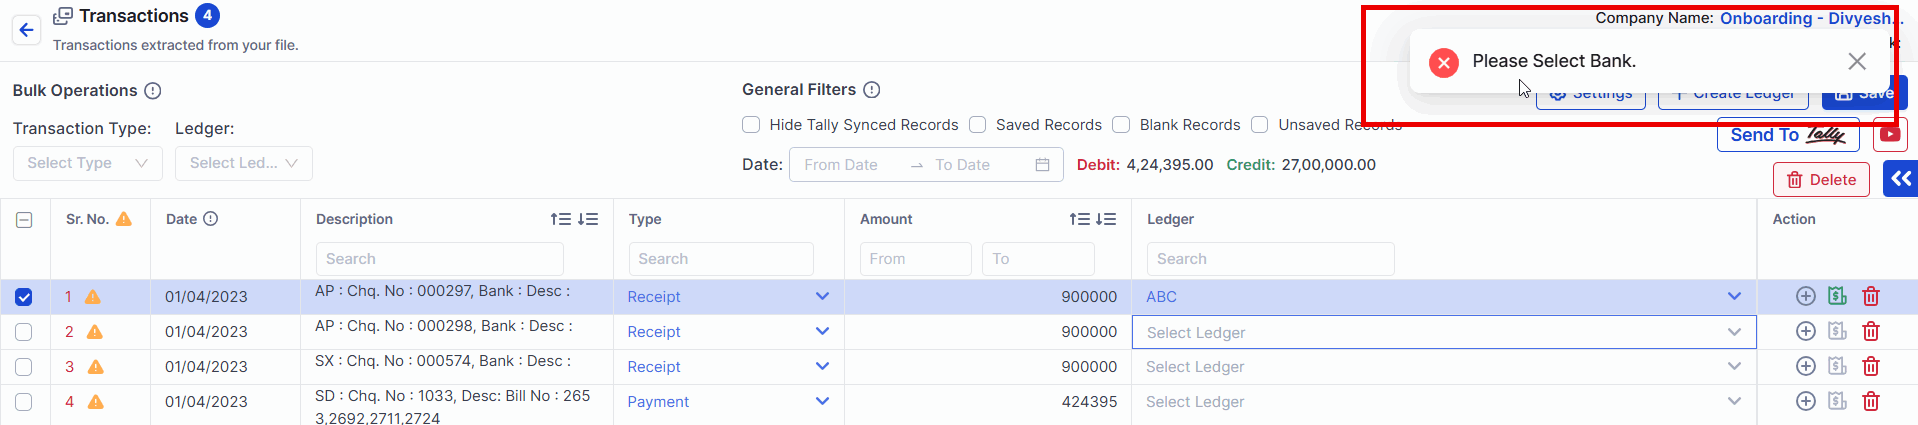This screenshot has height=425, width=1918.
Task: Check the row 2 checkbox
Action: (24, 332)
